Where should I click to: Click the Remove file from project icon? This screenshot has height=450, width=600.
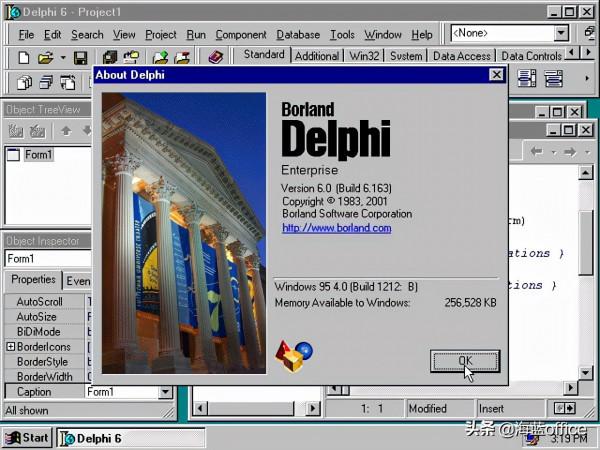[x=182, y=58]
